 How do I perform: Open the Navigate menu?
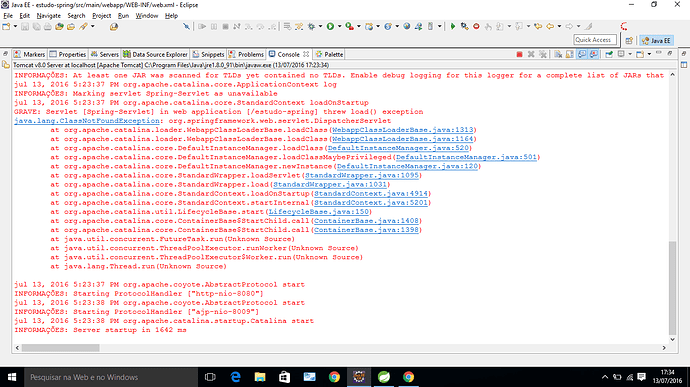point(48,15)
